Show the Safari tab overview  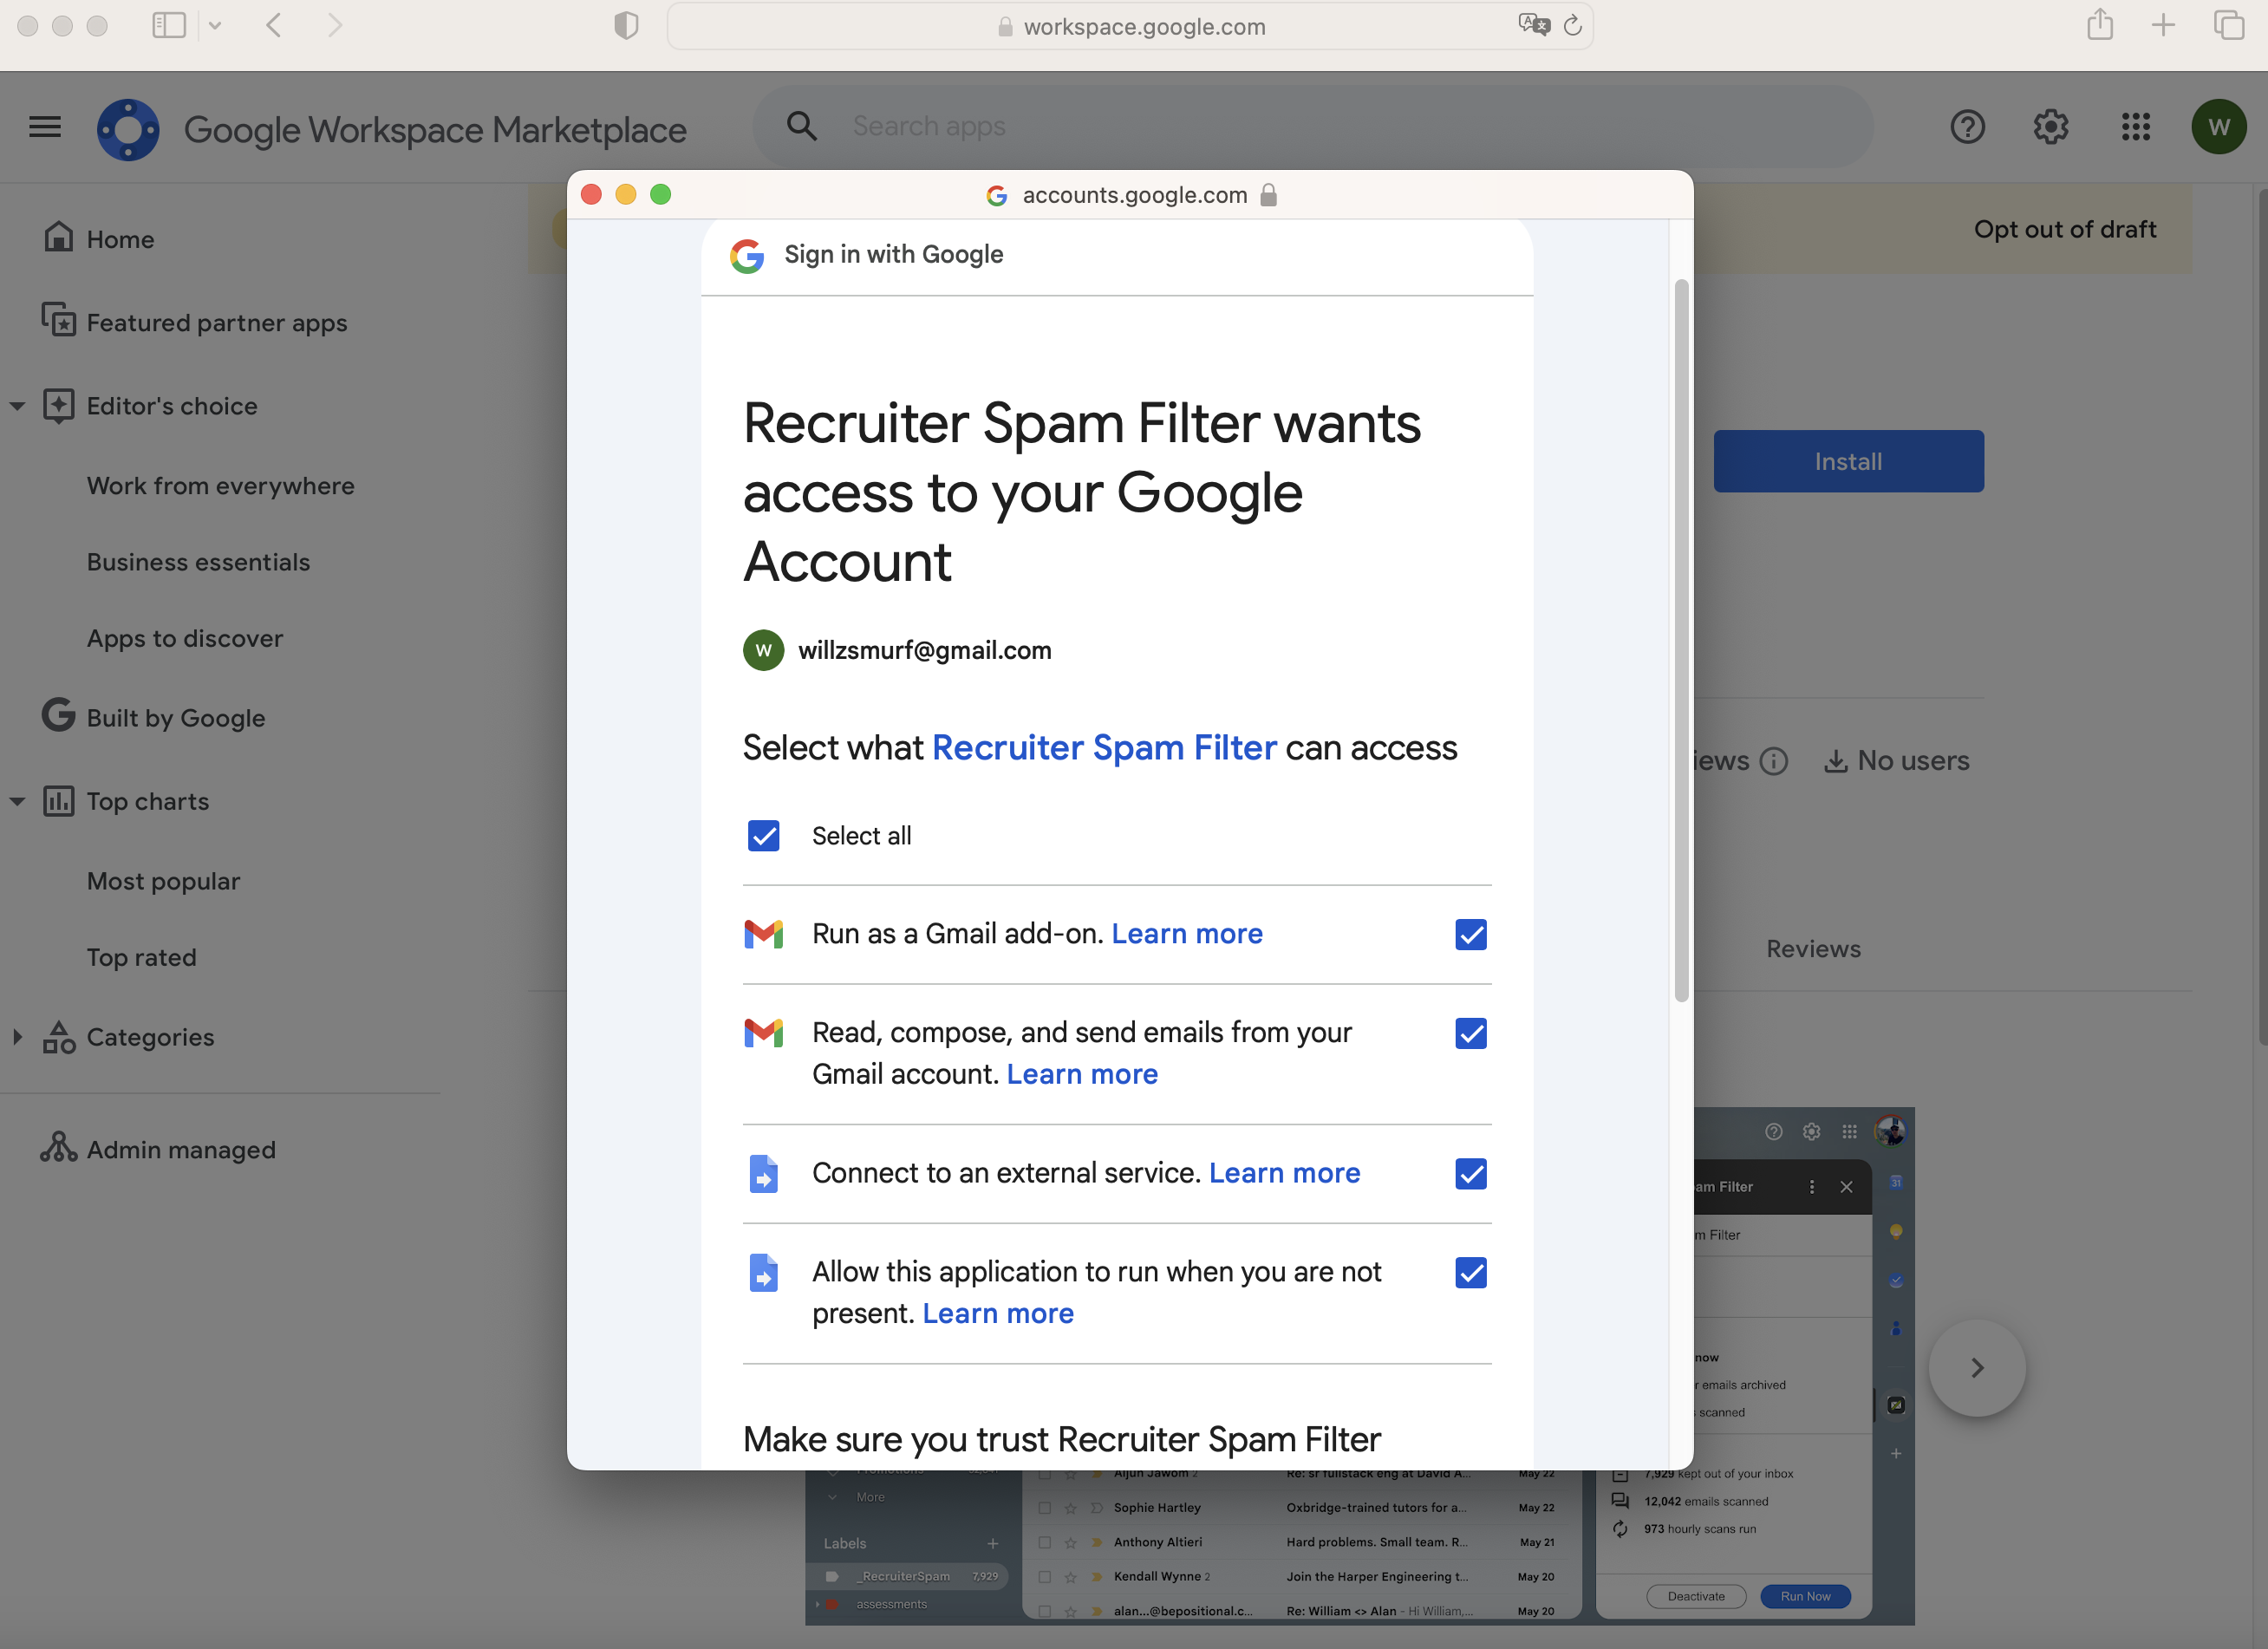(2229, 25)
